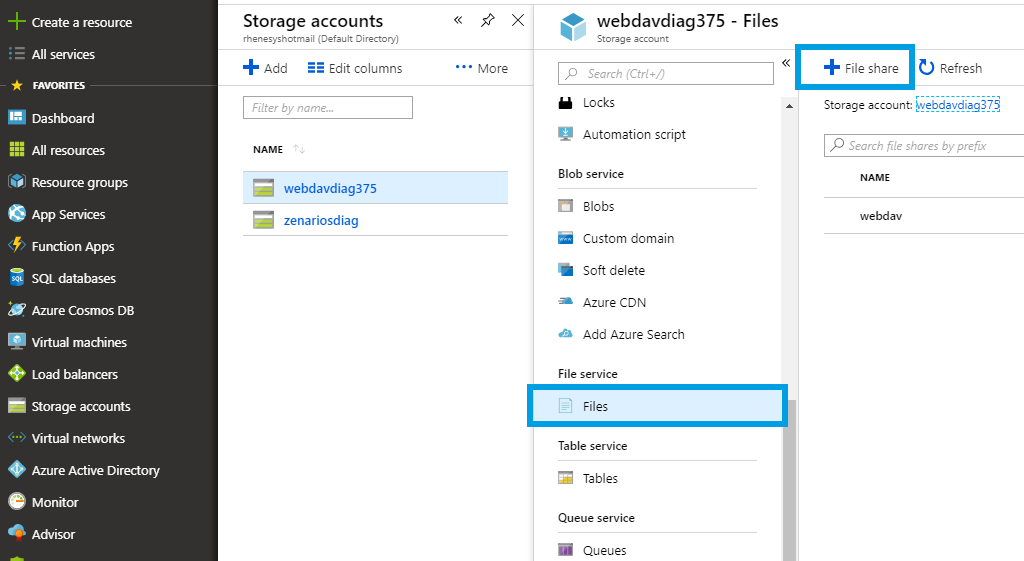Viewport: 1024px width, 561px height.
Task: Collapse the resource menu with double chevron
Action: pos(786,63)
